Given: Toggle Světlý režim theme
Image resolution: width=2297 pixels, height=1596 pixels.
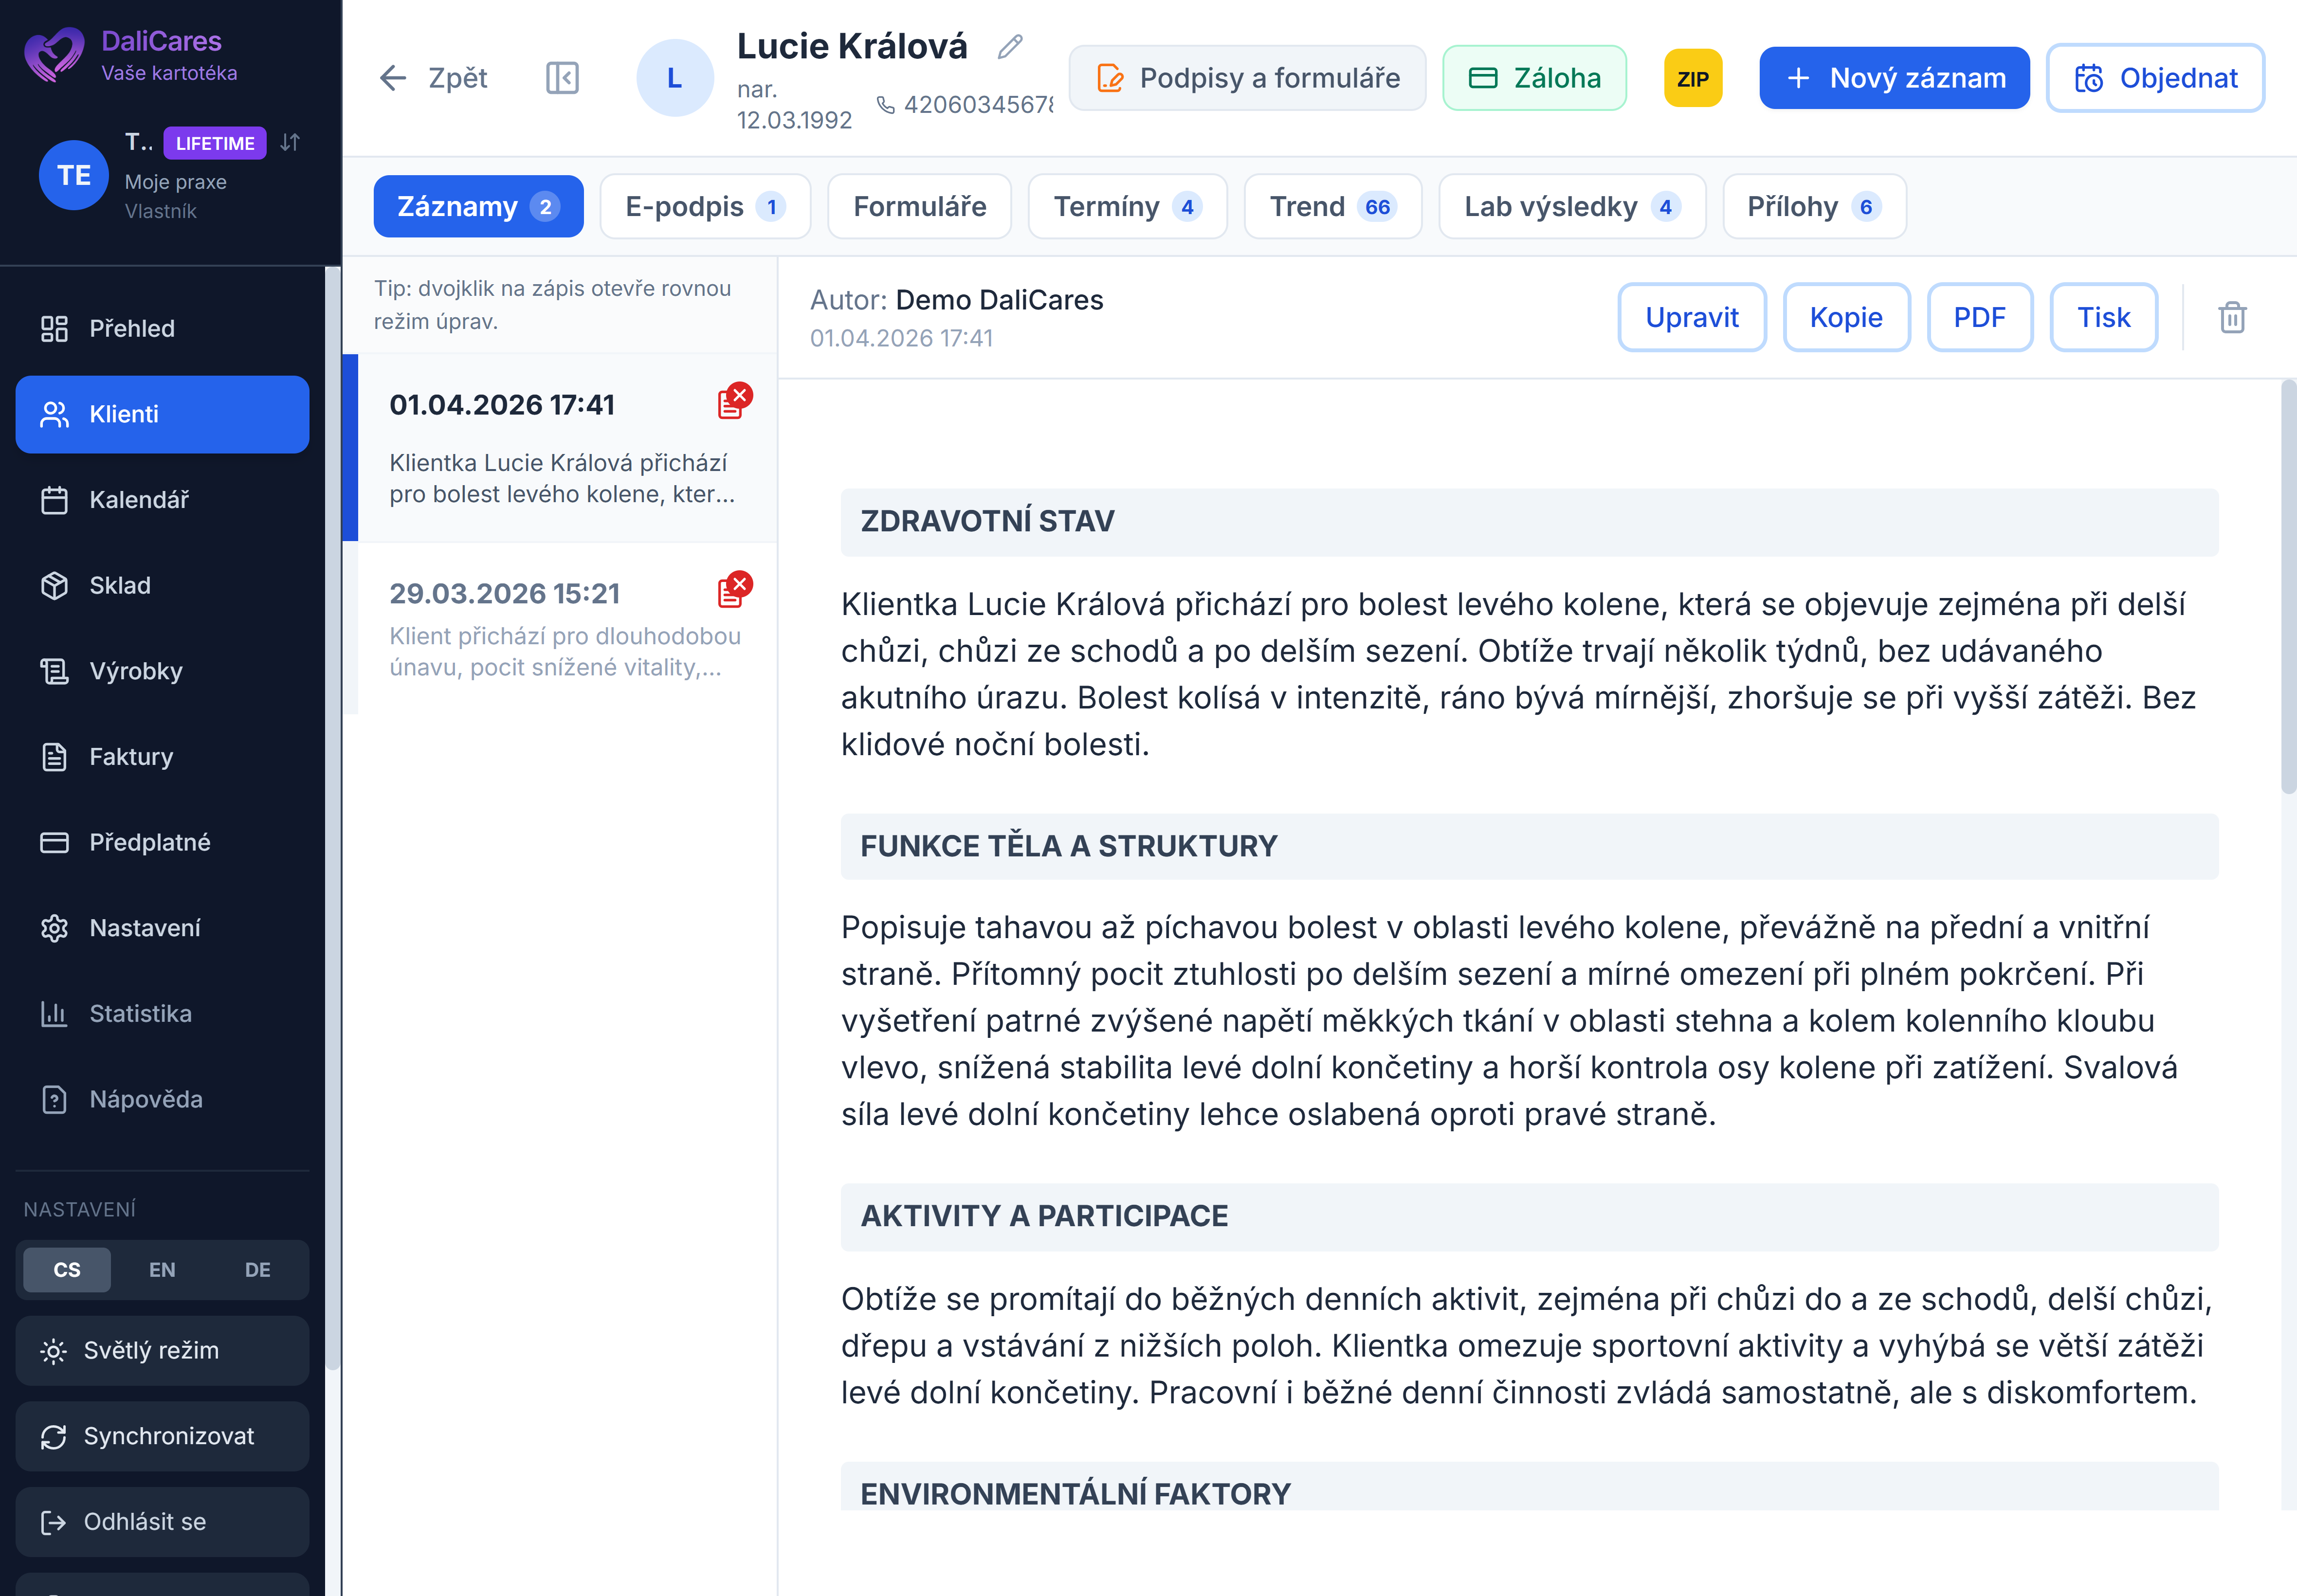Looking at the screenshot, I should 162,1351.
